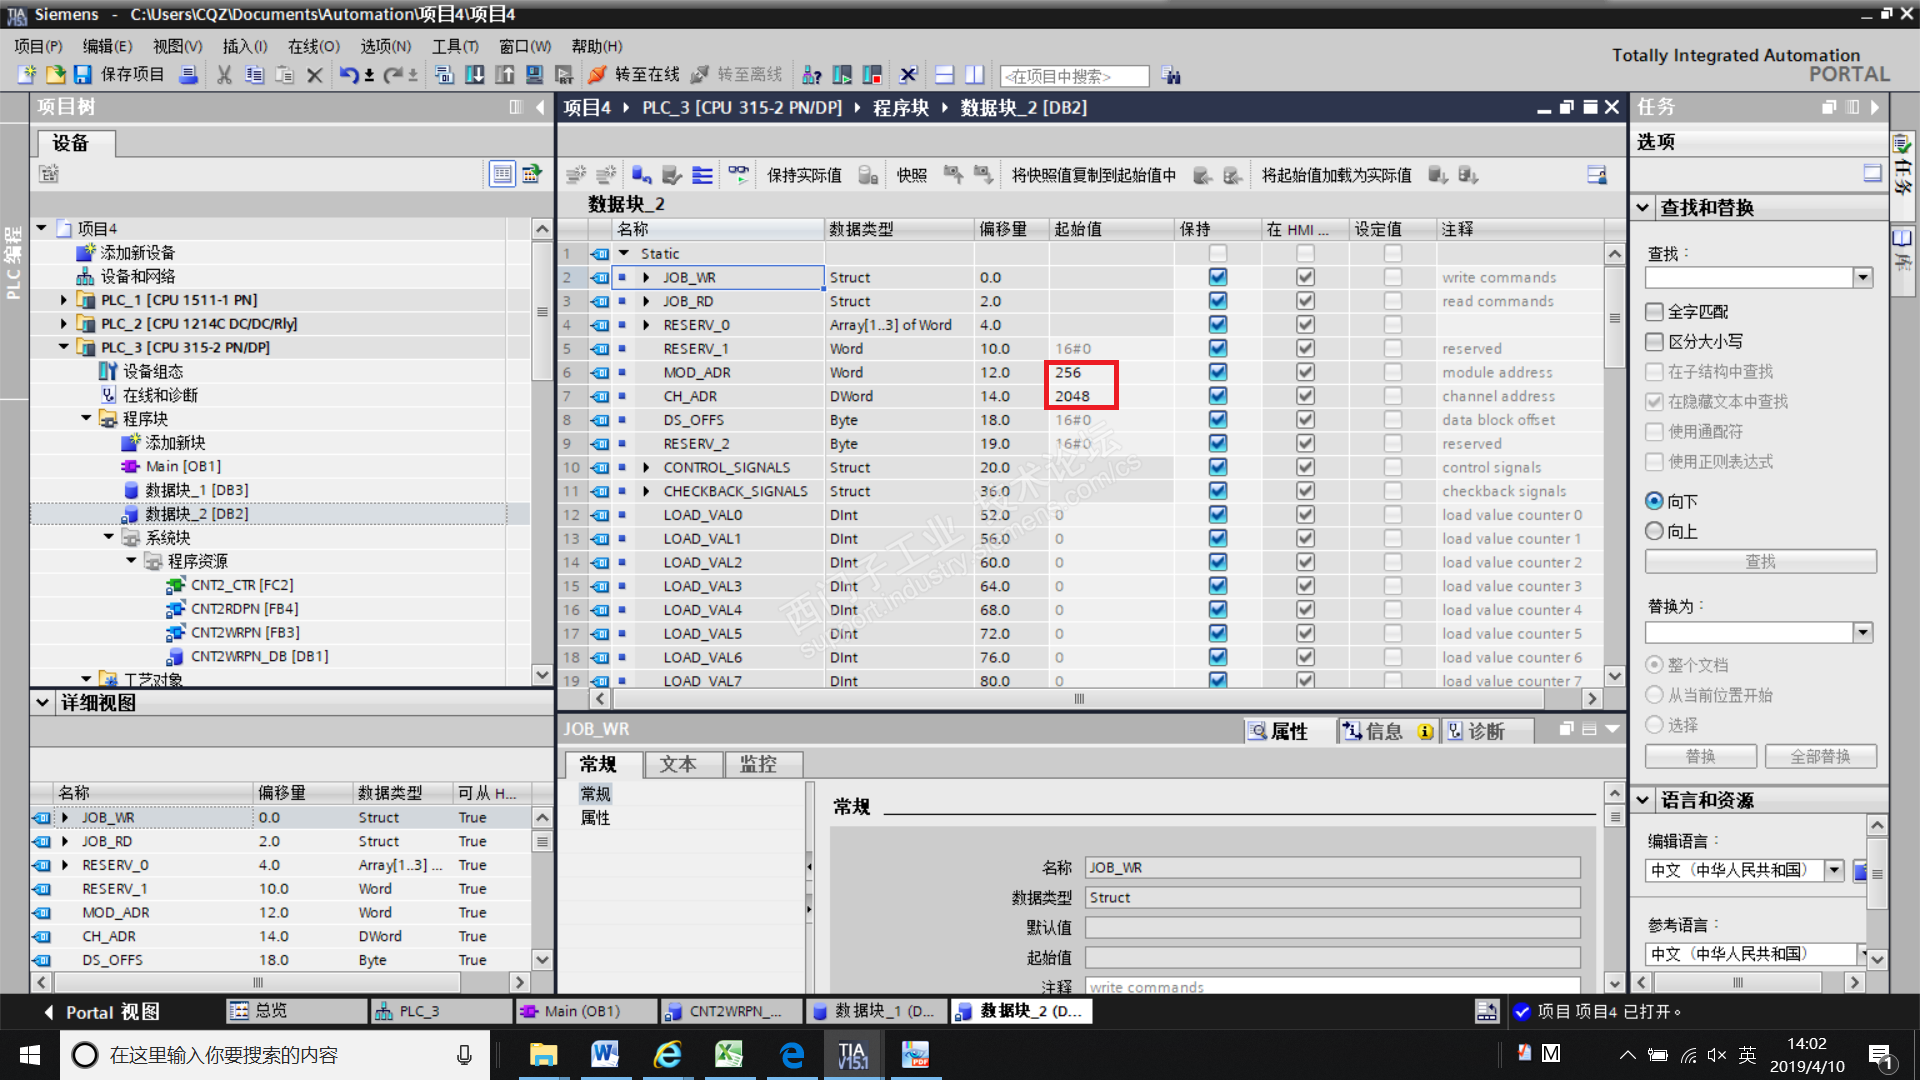1920x1080 pixels.
Task: Click split editor horizontally icon
Action: click(x=944, y=75)
